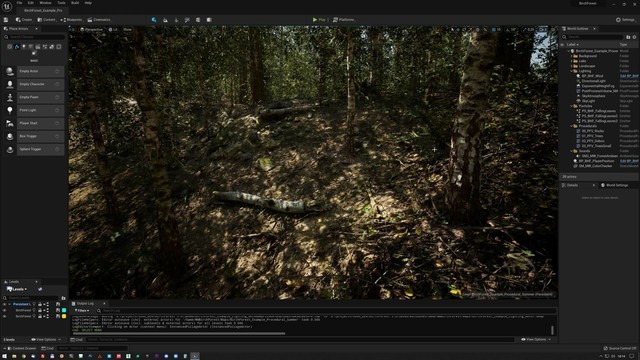Toggle lock on second BirchForest sublevel

point(40,316)
